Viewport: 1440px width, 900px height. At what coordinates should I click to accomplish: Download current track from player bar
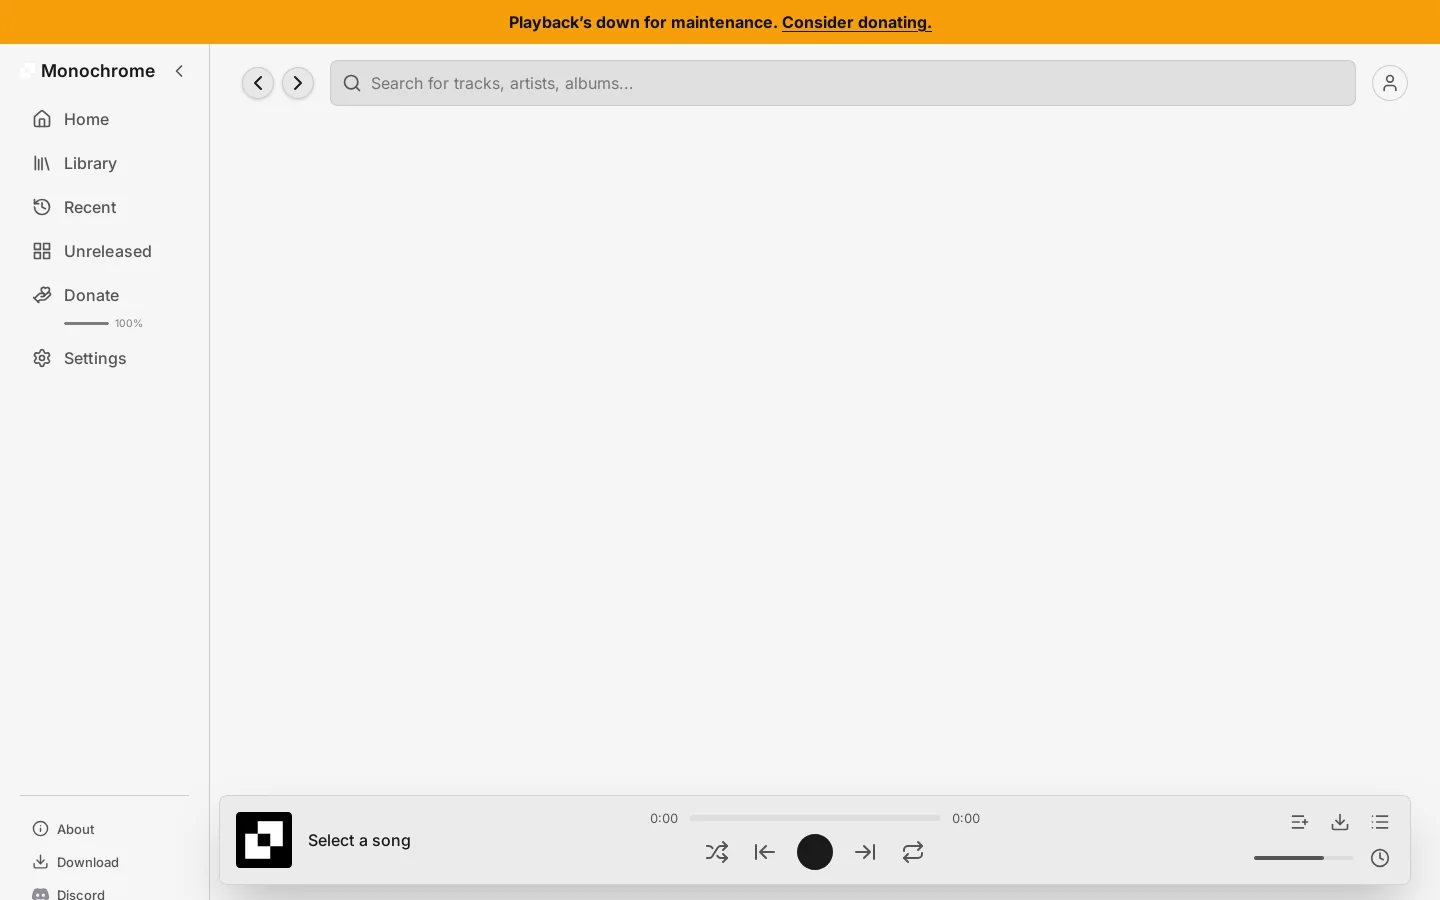click(1340, 822)
